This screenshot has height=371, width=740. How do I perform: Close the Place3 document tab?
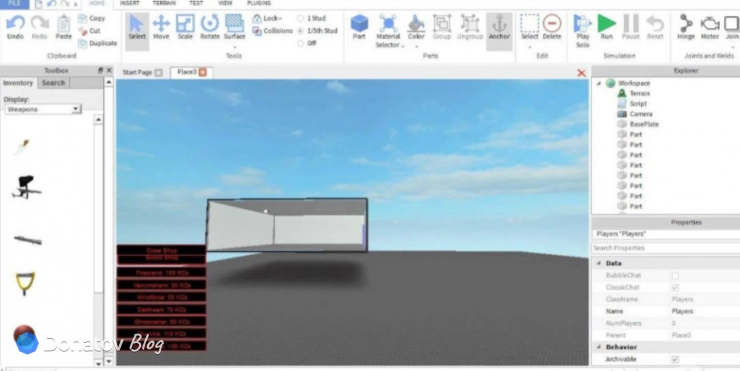pos(202,72)
